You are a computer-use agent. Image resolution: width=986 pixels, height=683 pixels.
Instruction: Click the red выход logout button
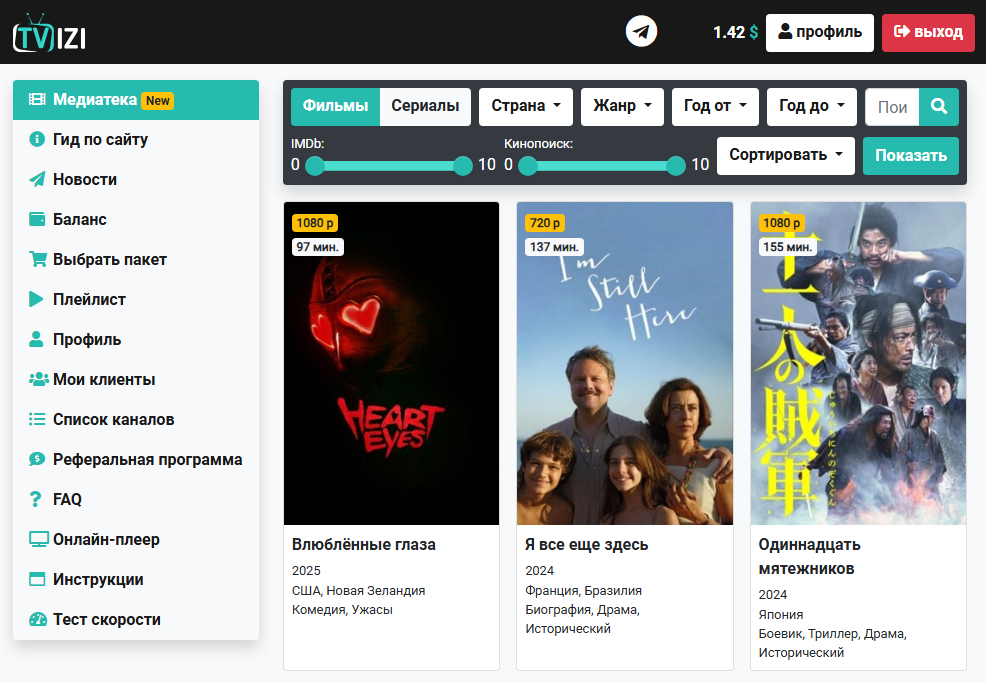point(928,33)
